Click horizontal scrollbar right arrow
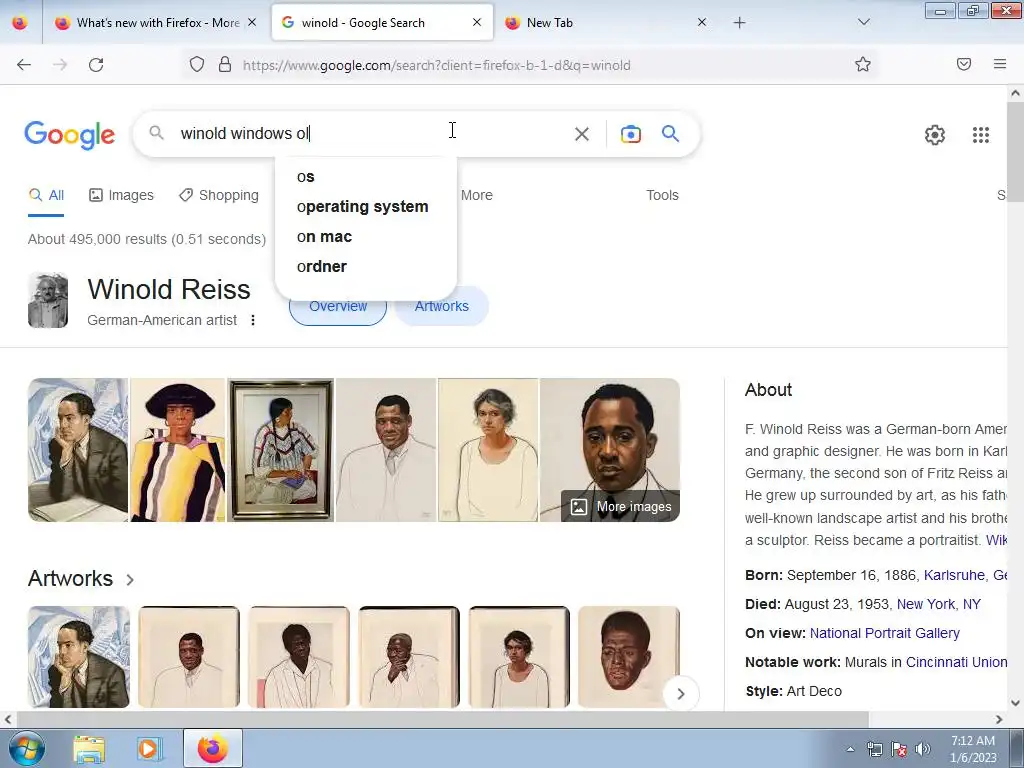1024x768 pixels. (999, 720)
